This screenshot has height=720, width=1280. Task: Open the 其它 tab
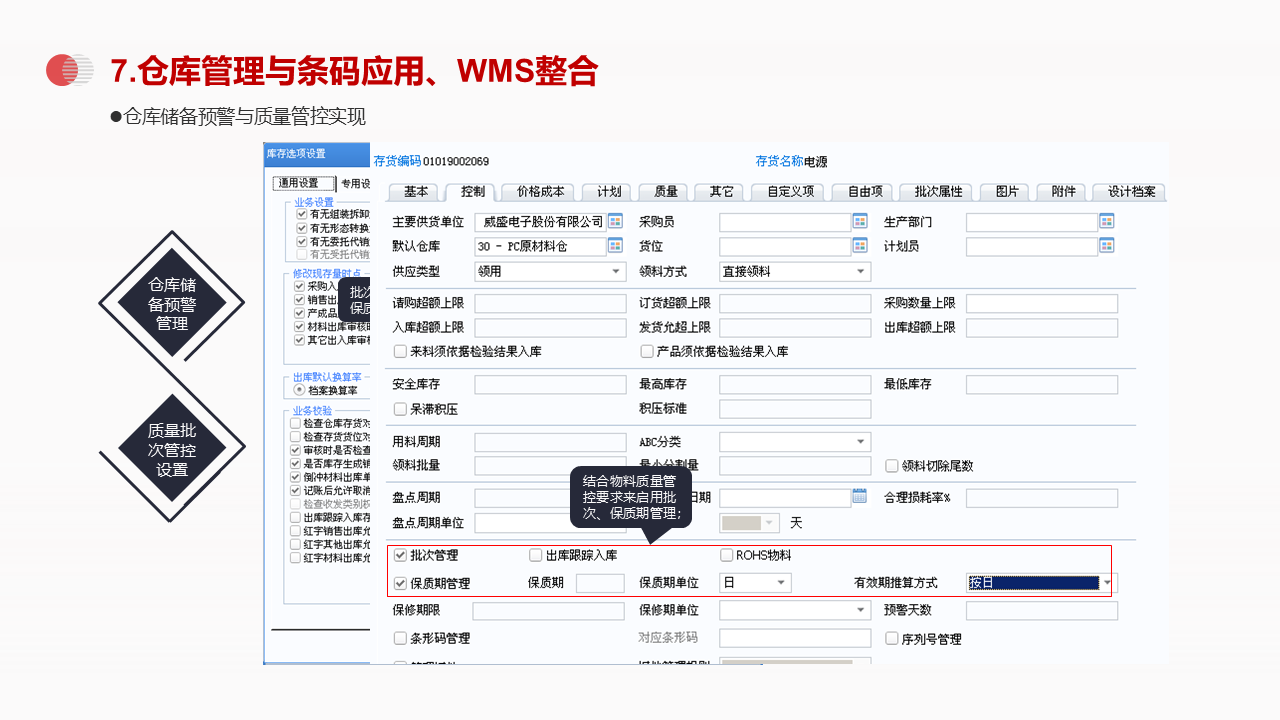coord(721,192)
